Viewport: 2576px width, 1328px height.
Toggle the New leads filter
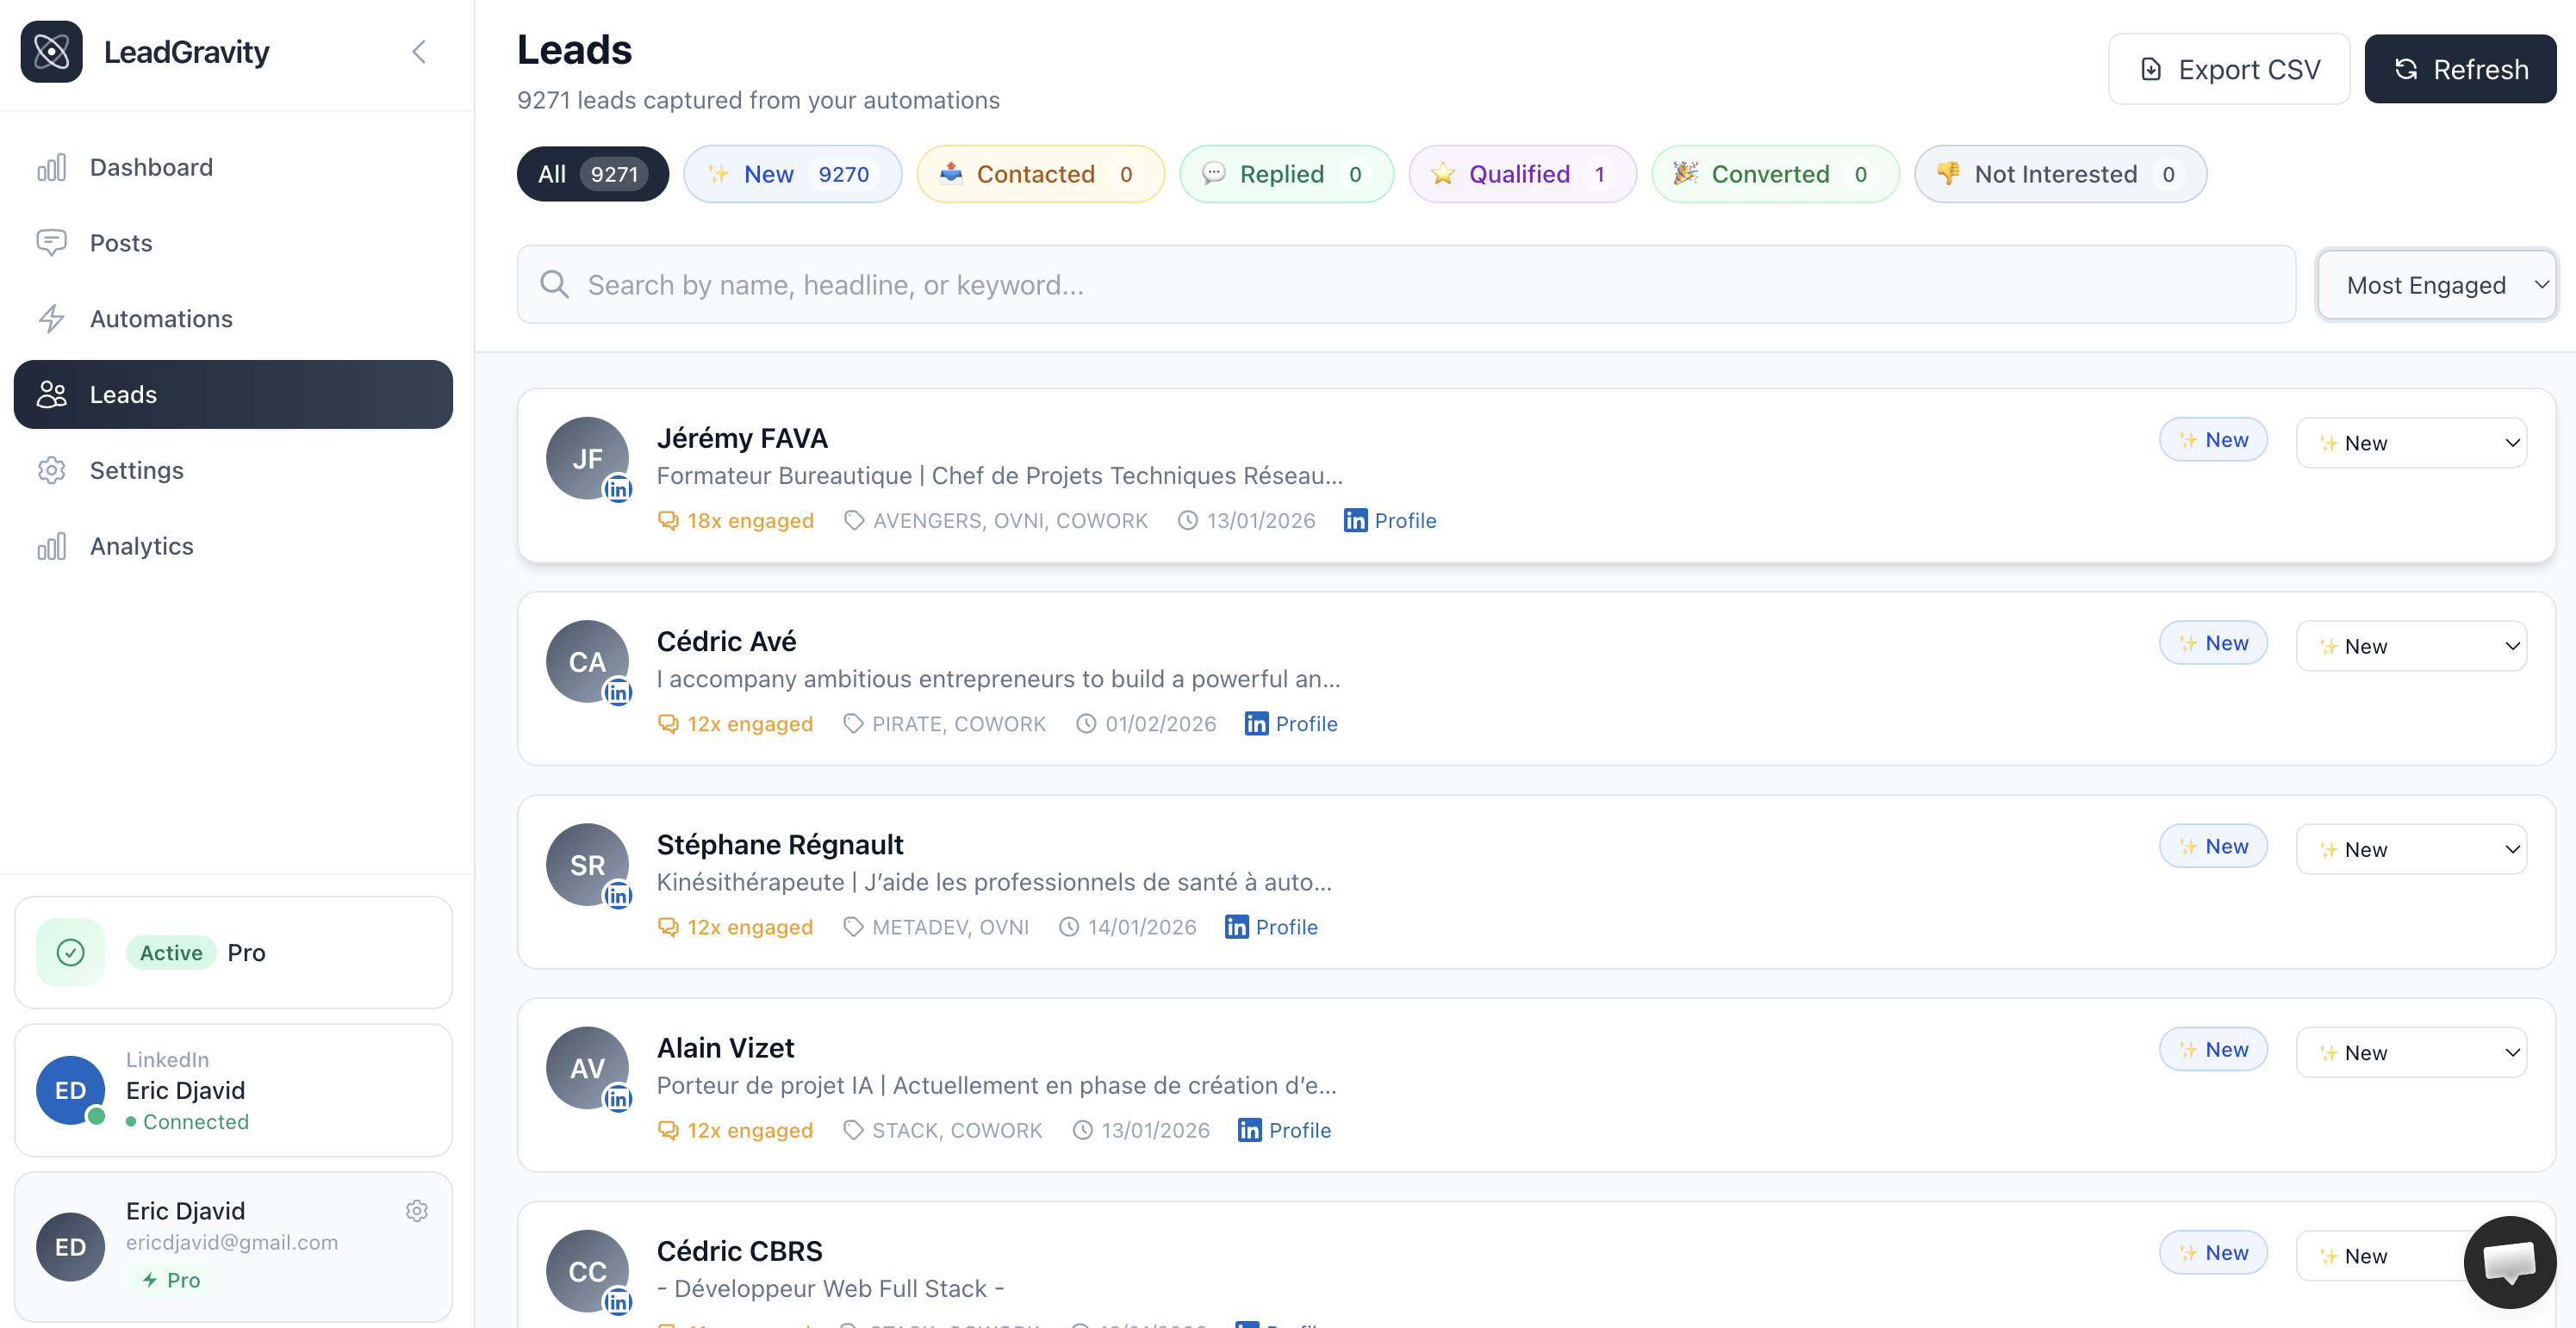(x=791, y=174)
